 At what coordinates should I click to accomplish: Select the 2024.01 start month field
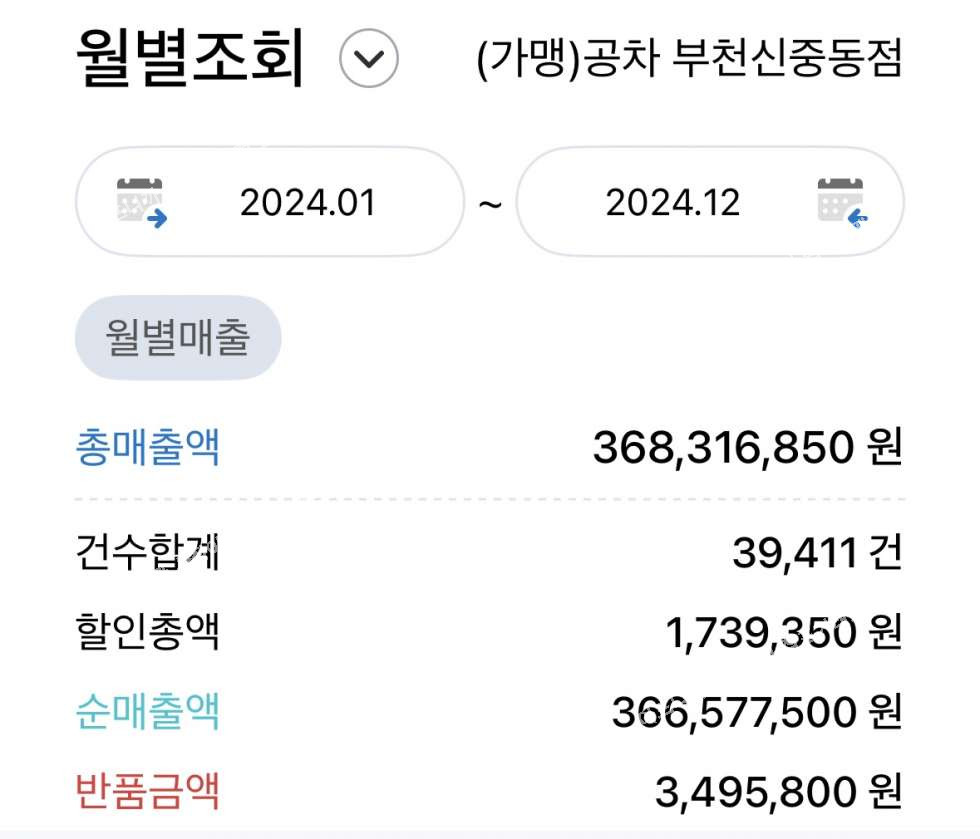click(270, 202)
